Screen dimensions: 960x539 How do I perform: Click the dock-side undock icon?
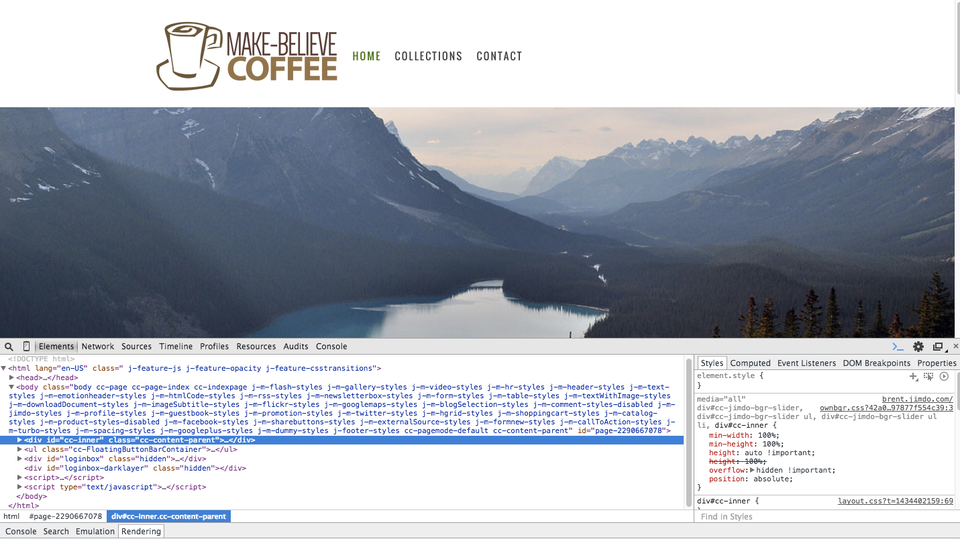[938, 347]
